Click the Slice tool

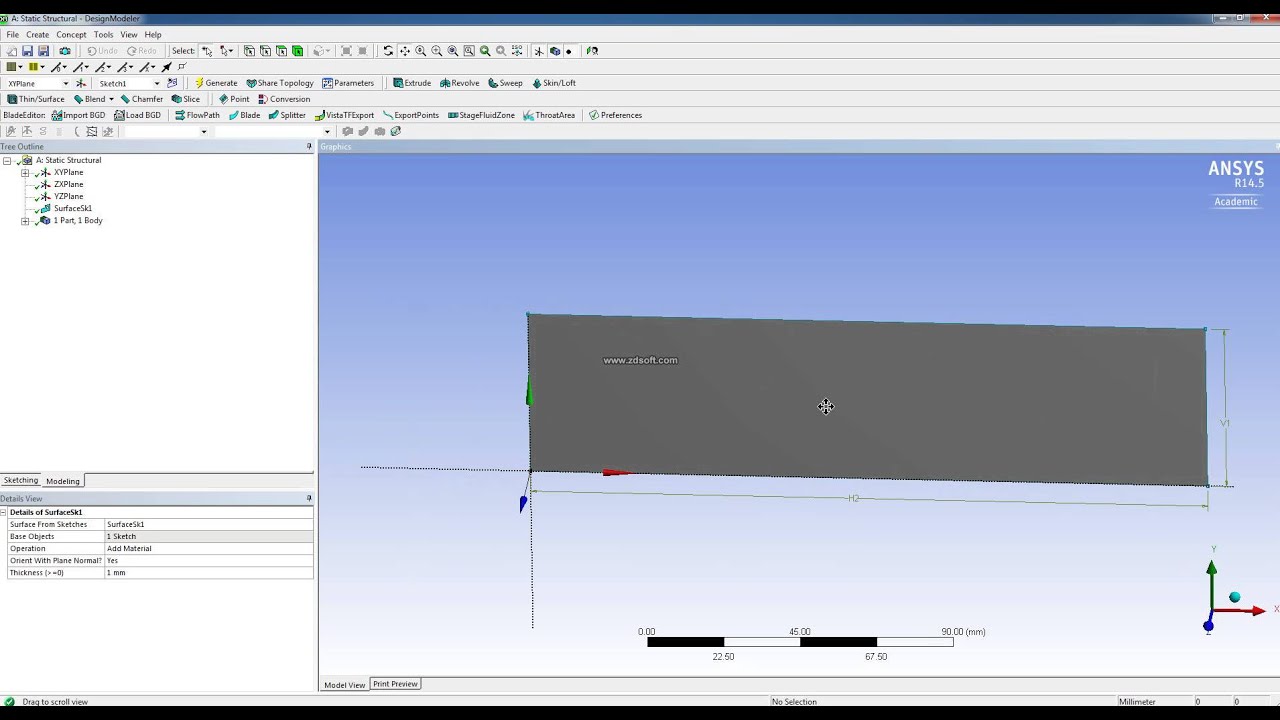[x=185, y=99]
